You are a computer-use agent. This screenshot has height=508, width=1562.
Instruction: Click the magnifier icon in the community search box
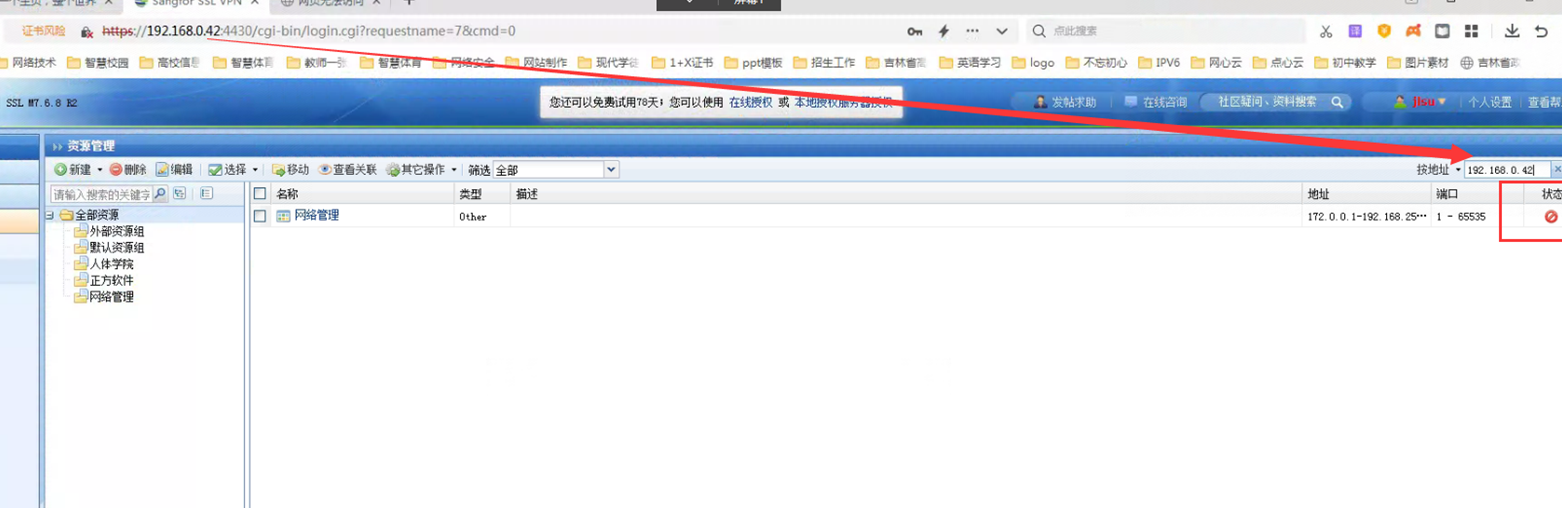[x=1335, y=102]
